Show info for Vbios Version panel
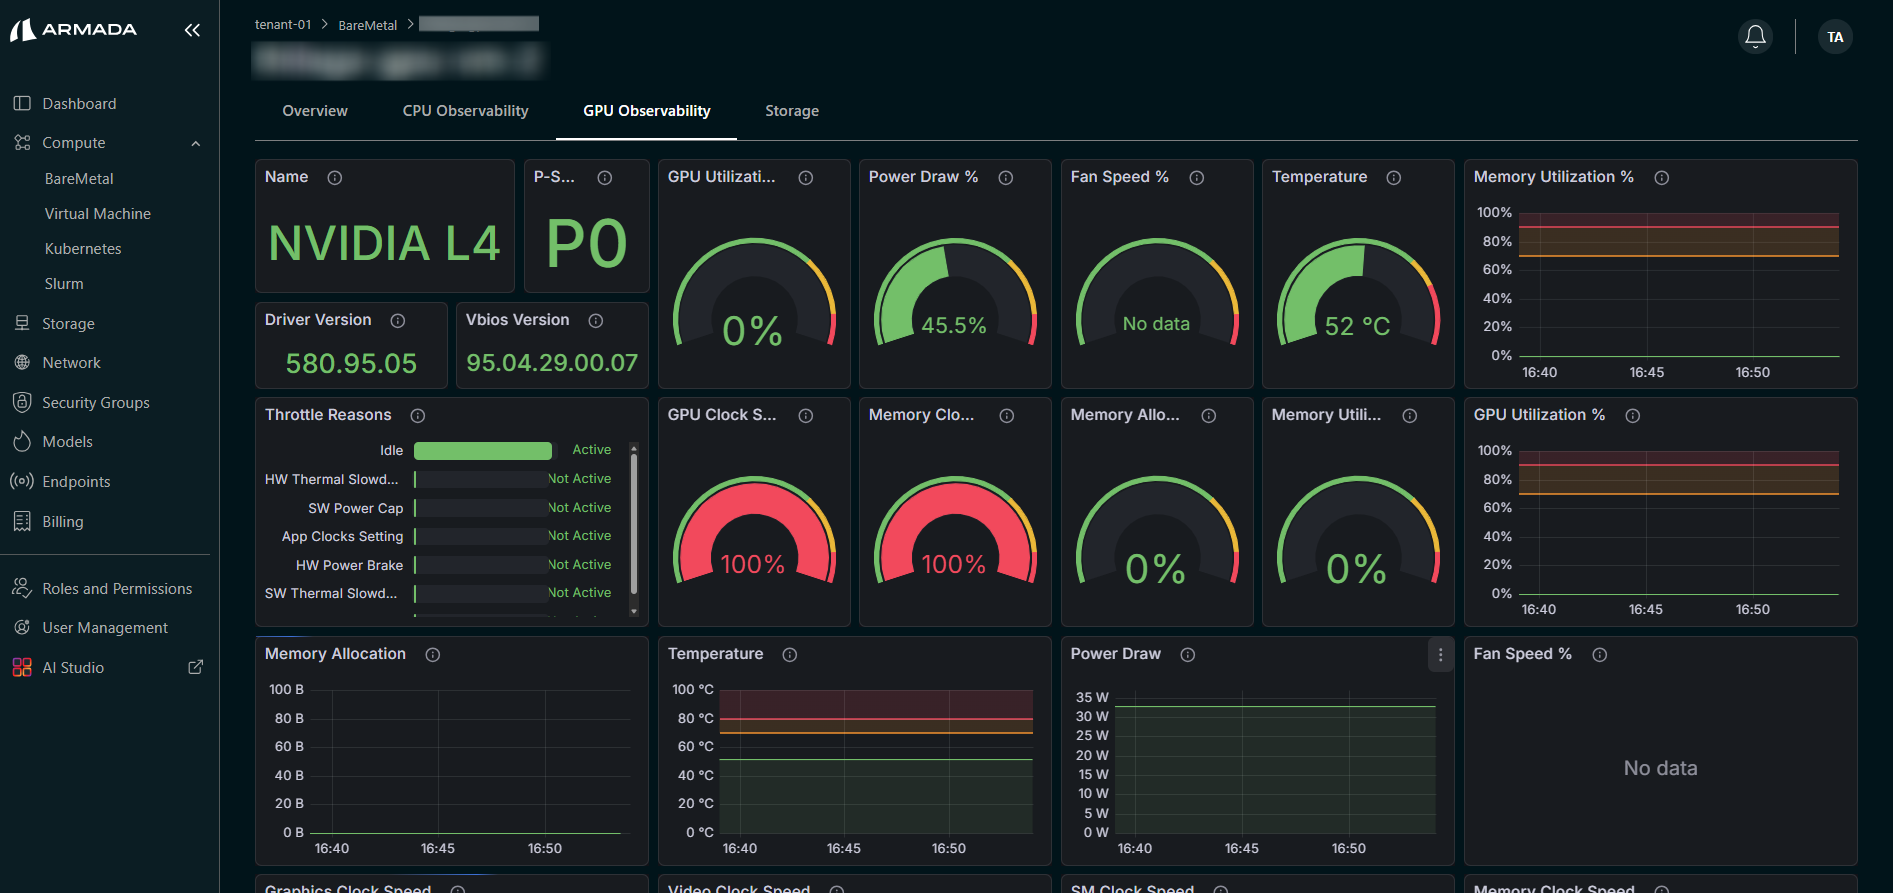This screenshot has height=894, width=1894. point(596,321)
